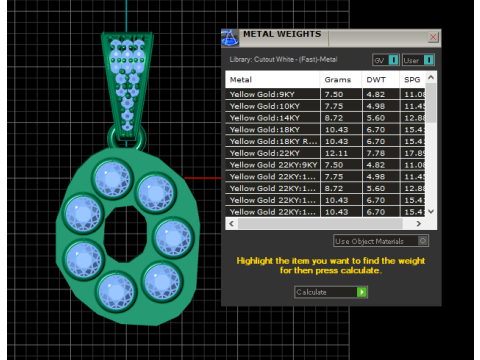Click the pendant's center cutout hole
Screen dimensions: 480x360
125,234
